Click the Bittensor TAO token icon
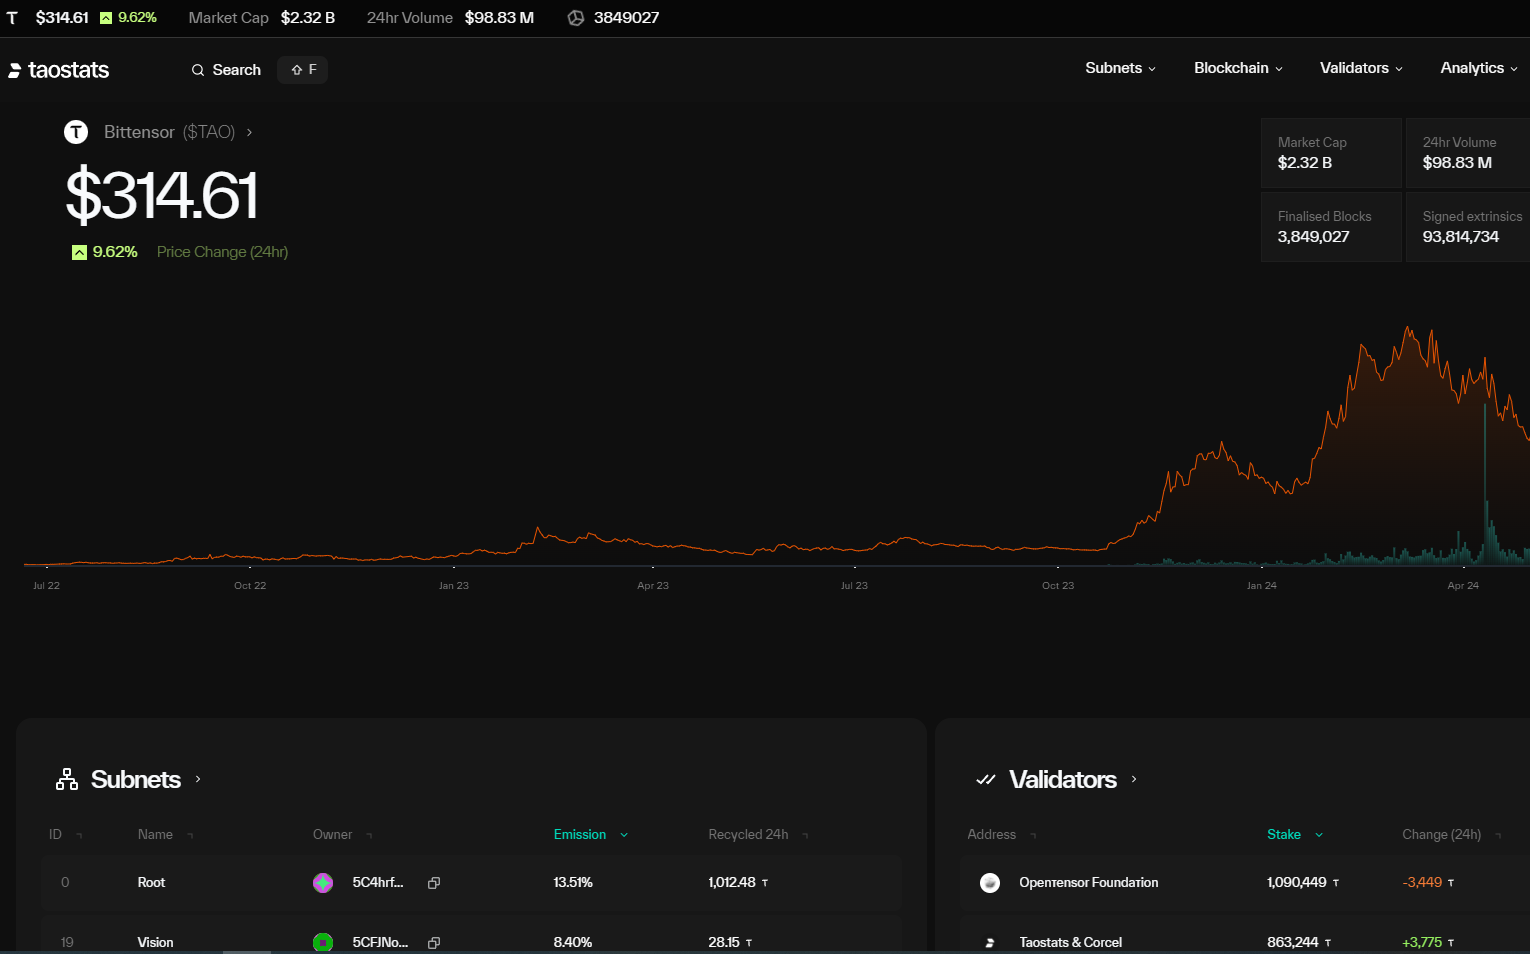Image resolution: width=1530 pixels, height=954 pixels. tap(76, 132)
